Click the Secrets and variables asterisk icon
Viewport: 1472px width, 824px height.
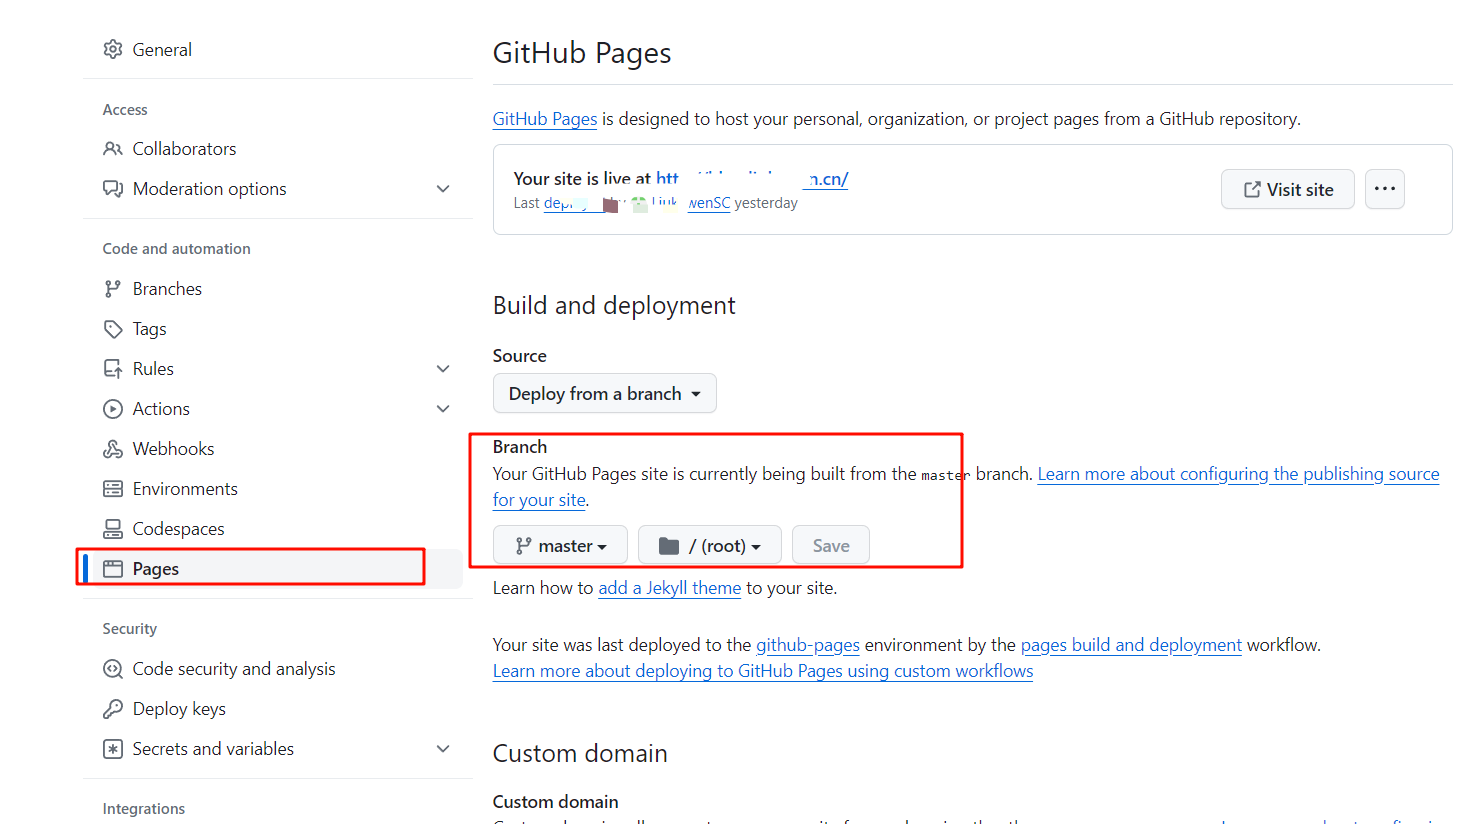tap(113, 749)
